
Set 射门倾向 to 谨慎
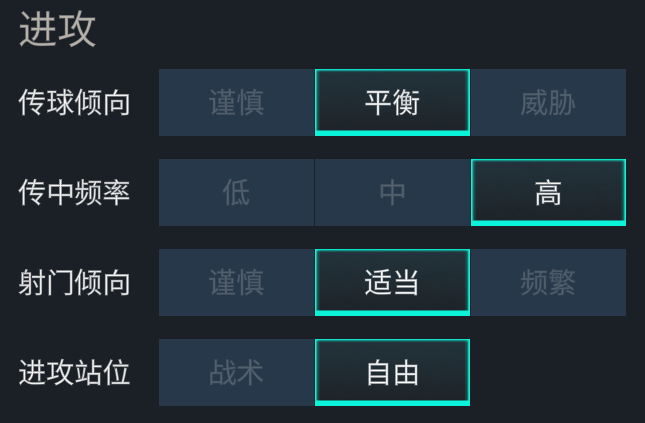click(237, 283)
